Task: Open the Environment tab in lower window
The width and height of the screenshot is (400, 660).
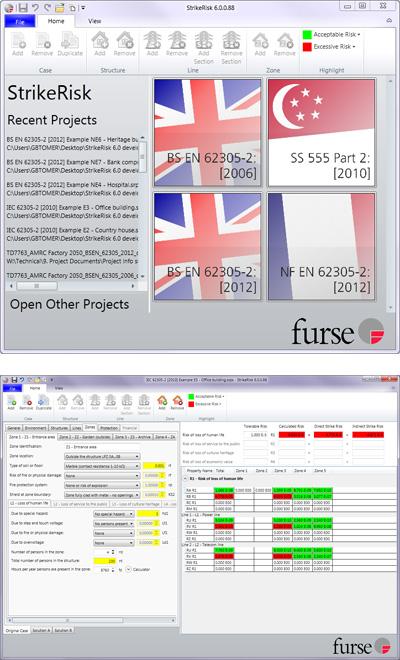Action: [x=35, y=428]
